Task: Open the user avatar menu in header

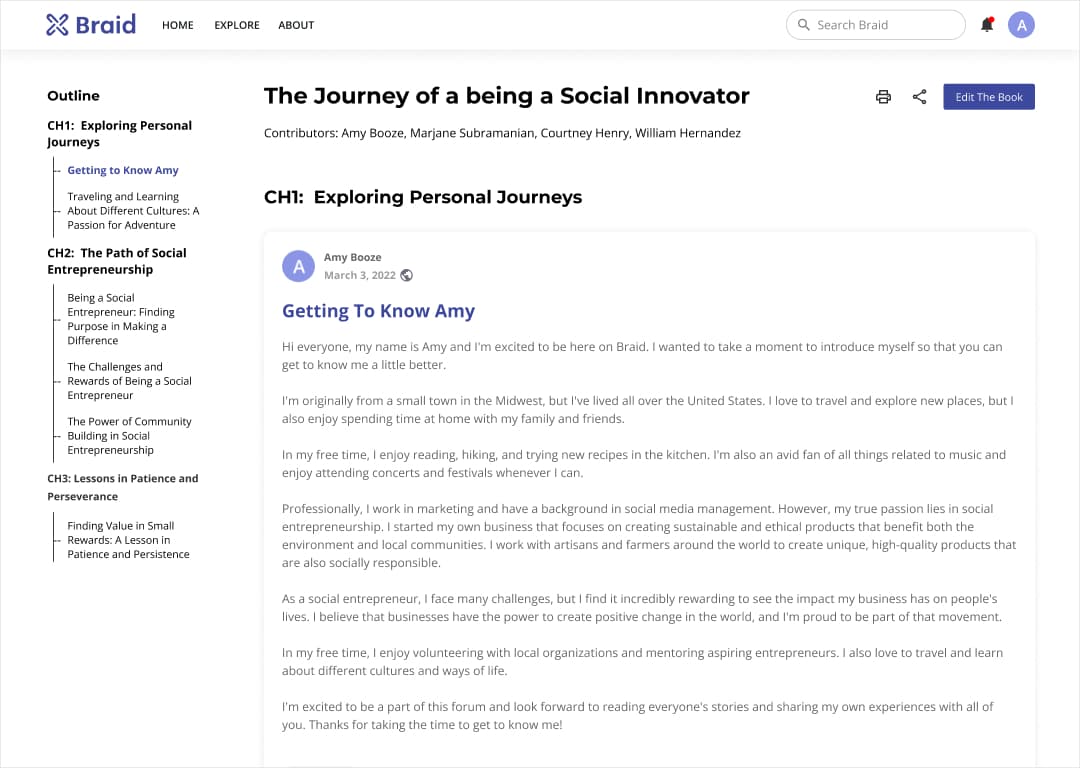Action: tap(1020, 25)
